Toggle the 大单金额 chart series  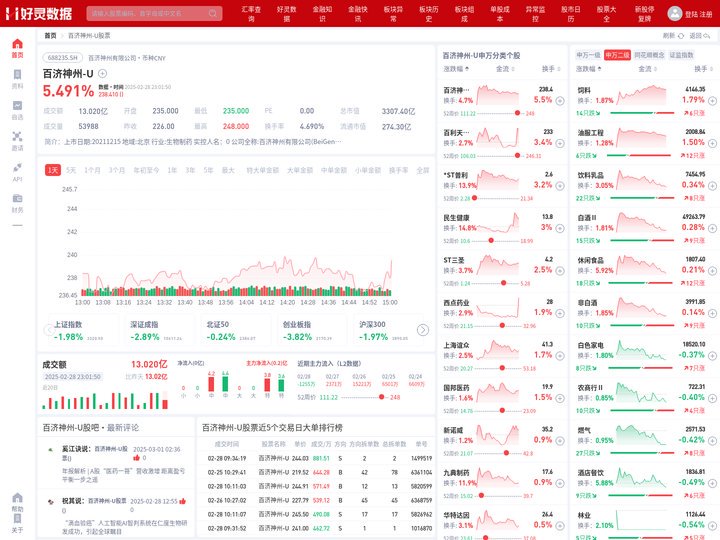click(300, 170)
